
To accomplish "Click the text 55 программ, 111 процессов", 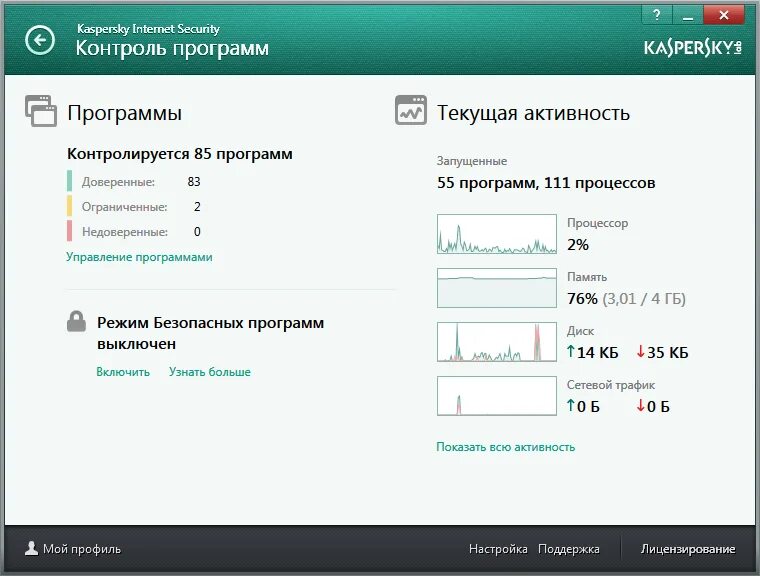I will pos(546,183).
